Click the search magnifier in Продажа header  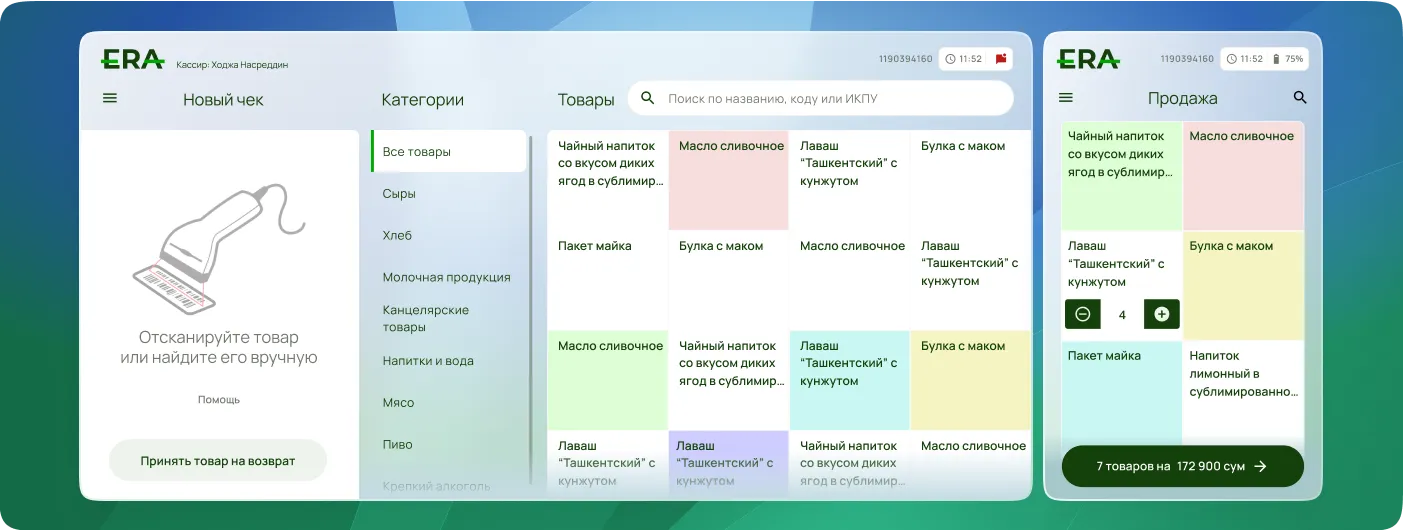coord(1300,98)
